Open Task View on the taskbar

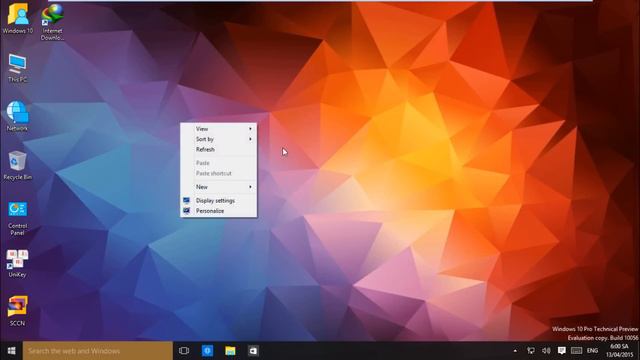click(184, 351)
